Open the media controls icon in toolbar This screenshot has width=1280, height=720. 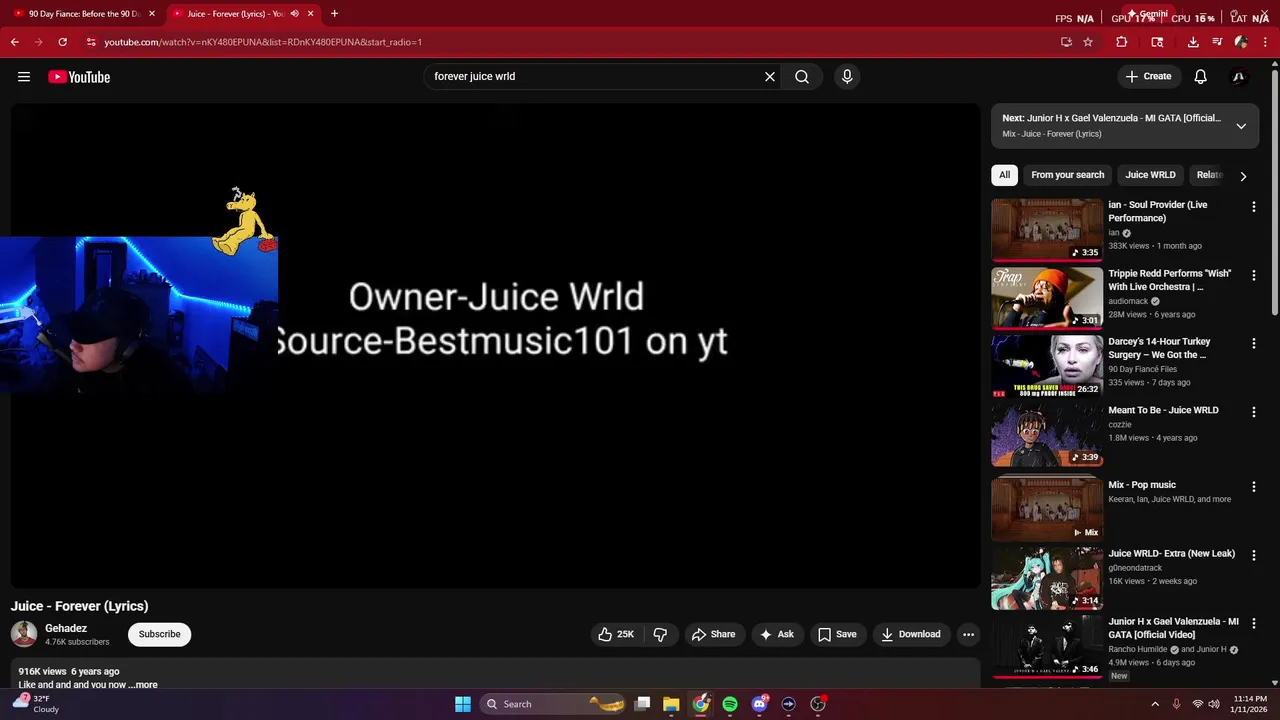pyautogui.click(x=1217, y=42)
